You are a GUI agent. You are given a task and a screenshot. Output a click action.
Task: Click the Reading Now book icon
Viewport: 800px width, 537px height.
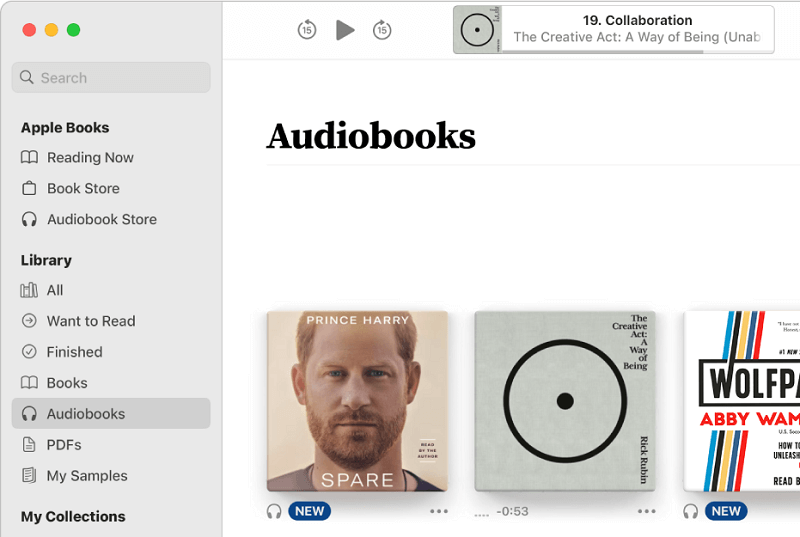click(29, 157)
